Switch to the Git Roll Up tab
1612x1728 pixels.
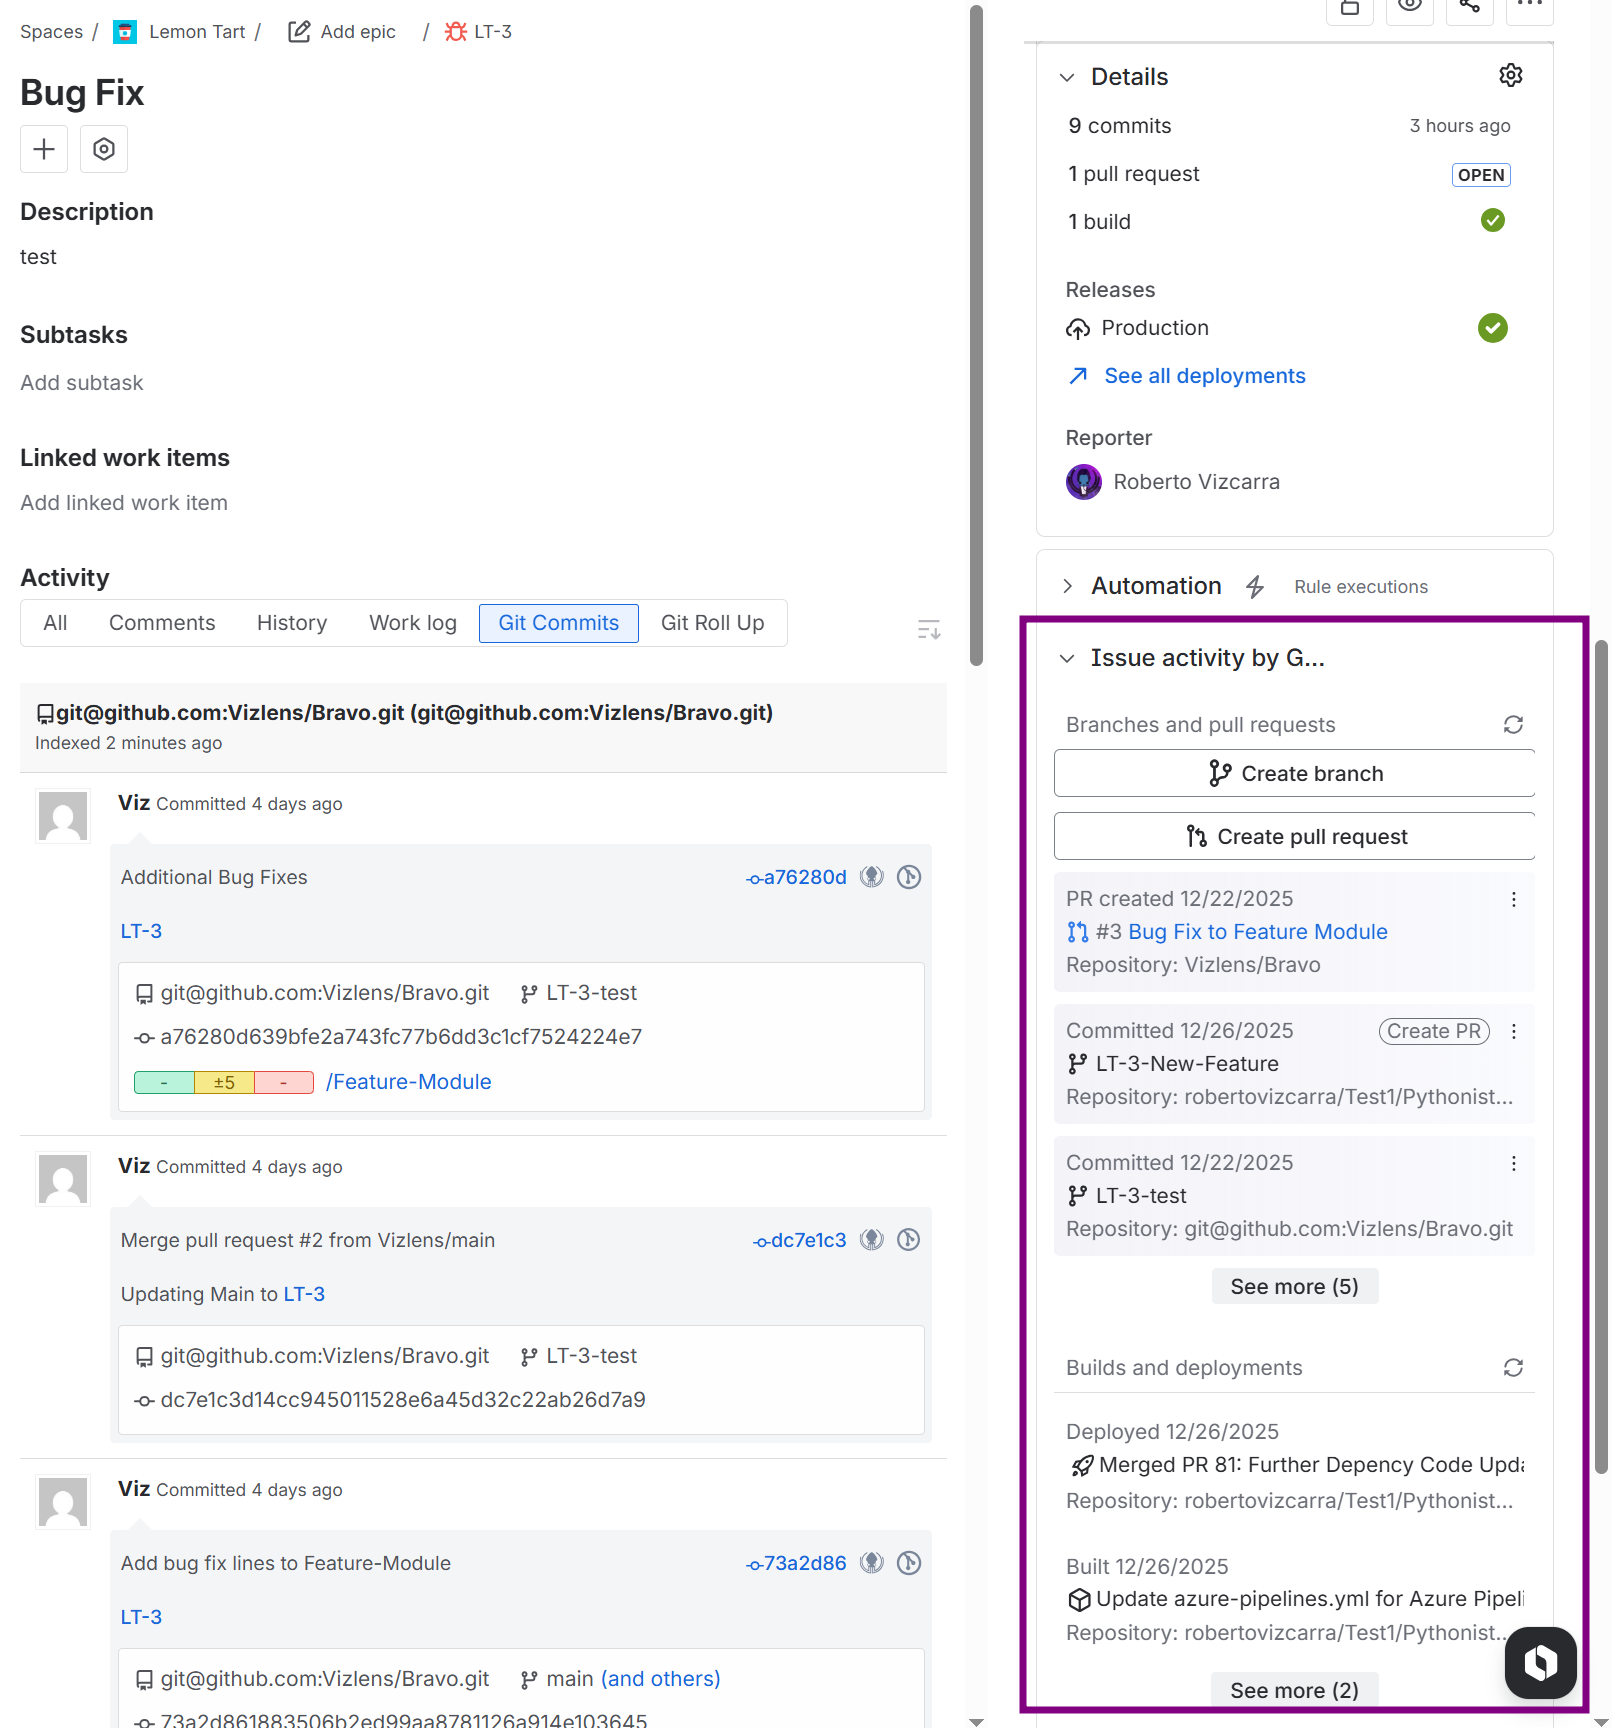712,623
